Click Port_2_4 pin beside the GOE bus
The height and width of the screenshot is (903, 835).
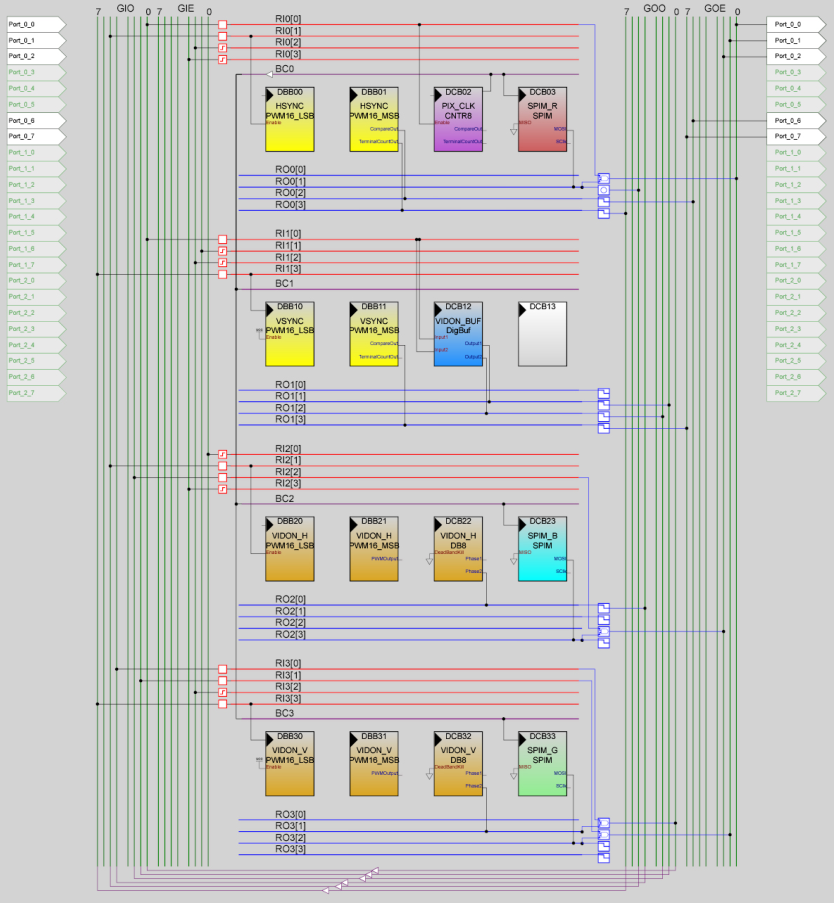pyautogui.click(x=796, y=344)
